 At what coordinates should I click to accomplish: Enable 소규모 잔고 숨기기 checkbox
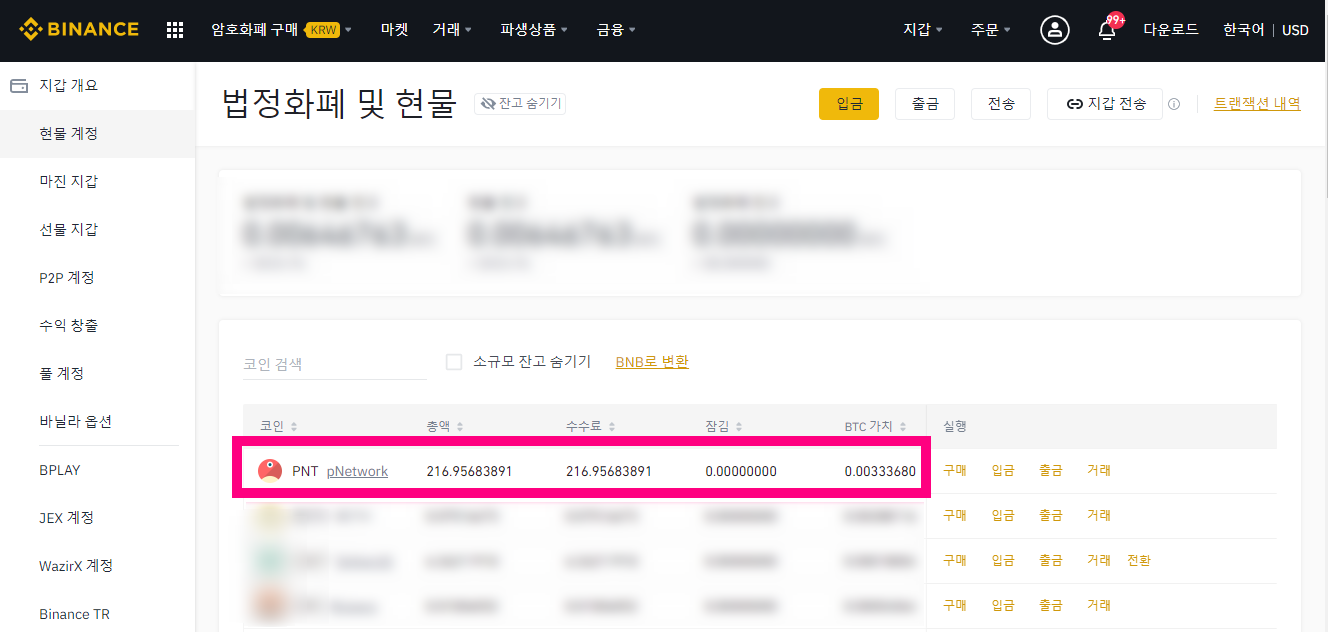[454, 362]
